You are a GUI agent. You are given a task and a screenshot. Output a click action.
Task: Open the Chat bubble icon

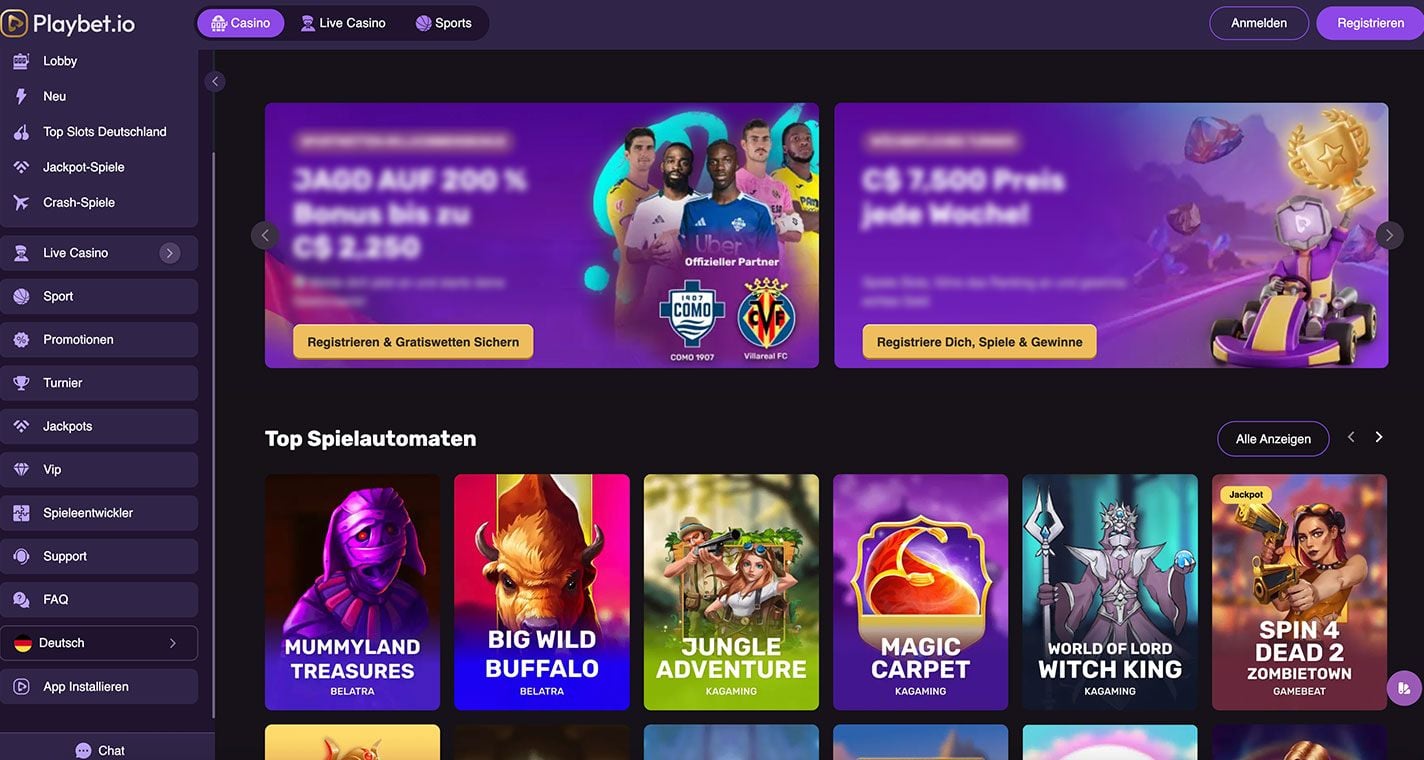[83, 750]
